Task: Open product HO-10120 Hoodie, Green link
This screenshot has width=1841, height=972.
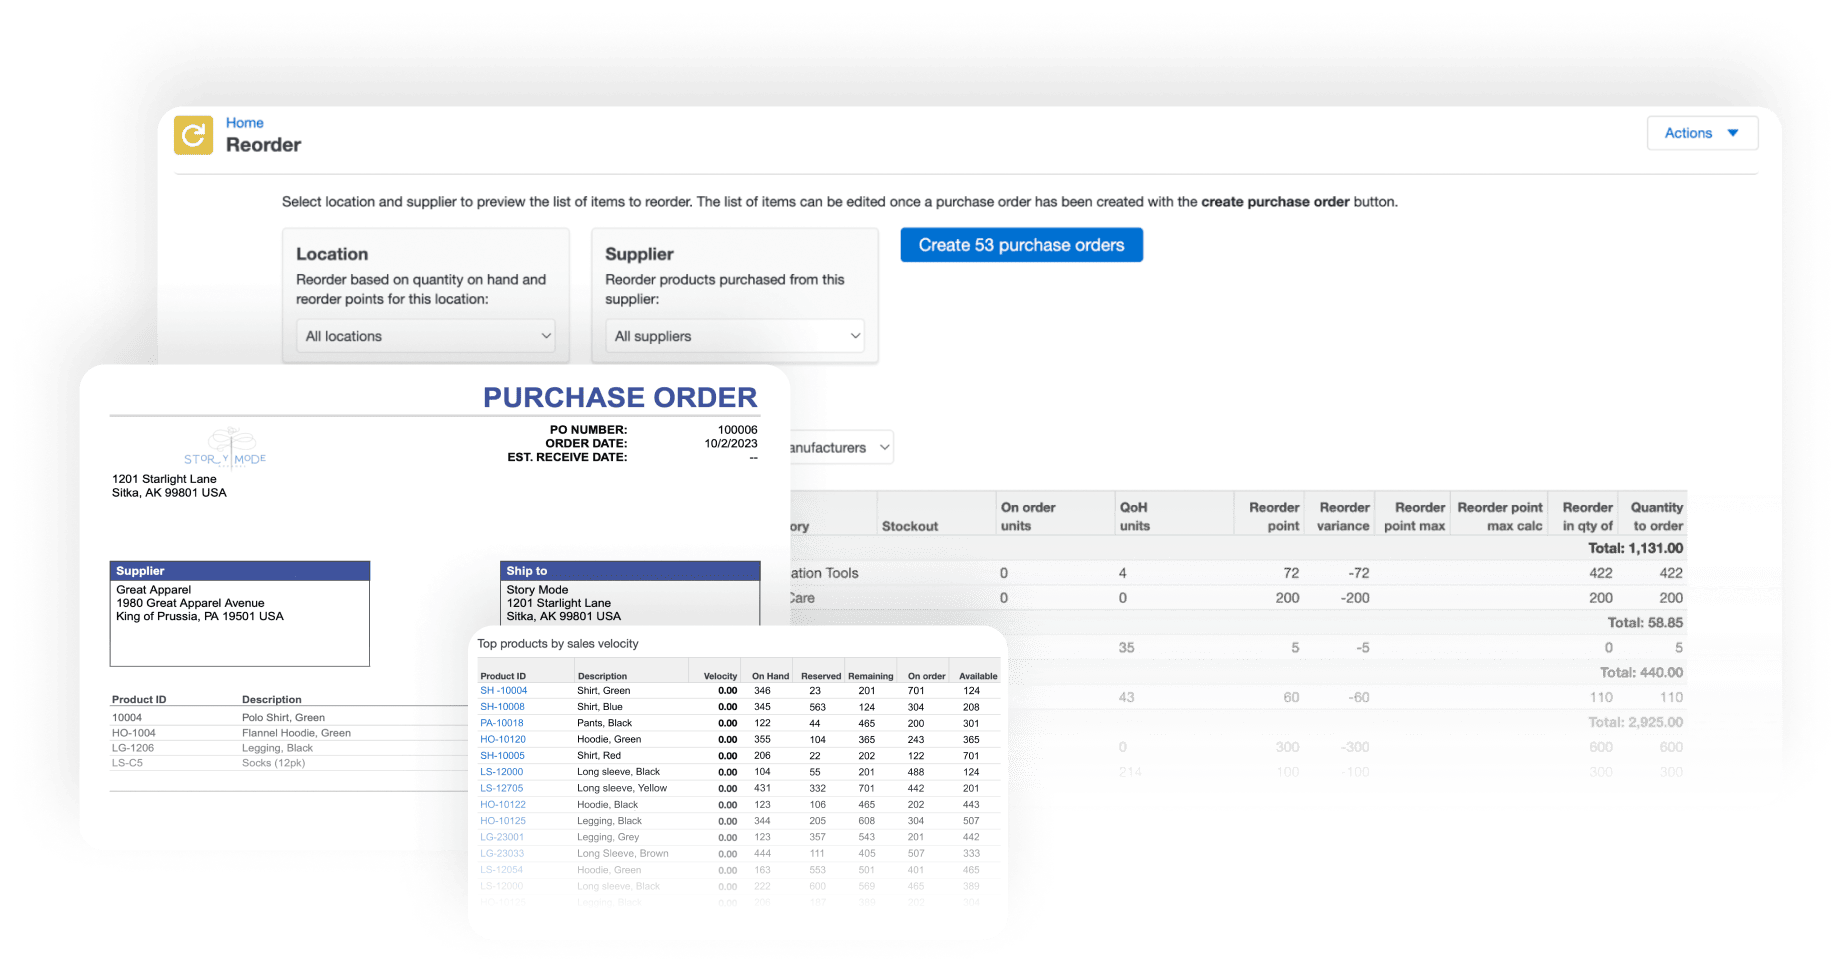Action: pos(503,739)
